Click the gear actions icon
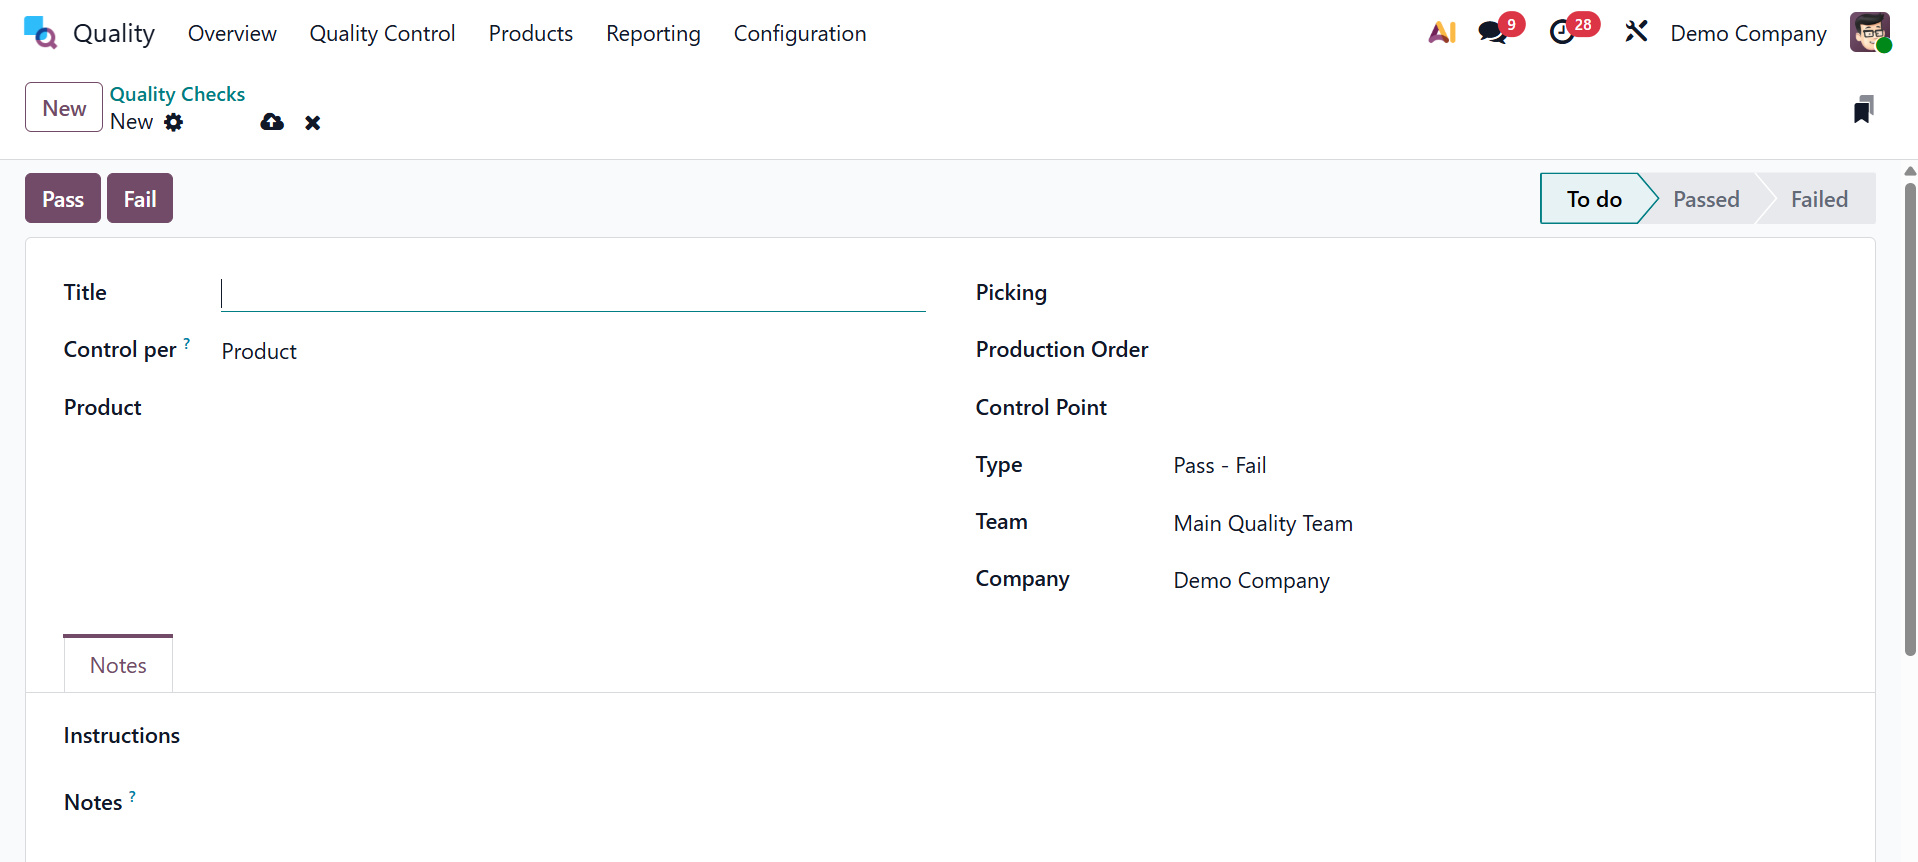The width and height of the screenshot is (1918, 862). [x=174, y=122]
